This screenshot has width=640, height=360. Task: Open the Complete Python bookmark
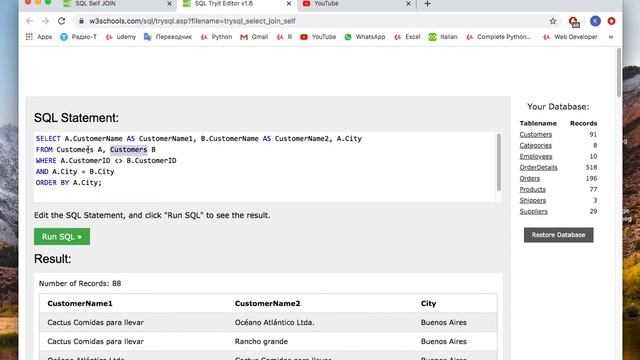499,37
